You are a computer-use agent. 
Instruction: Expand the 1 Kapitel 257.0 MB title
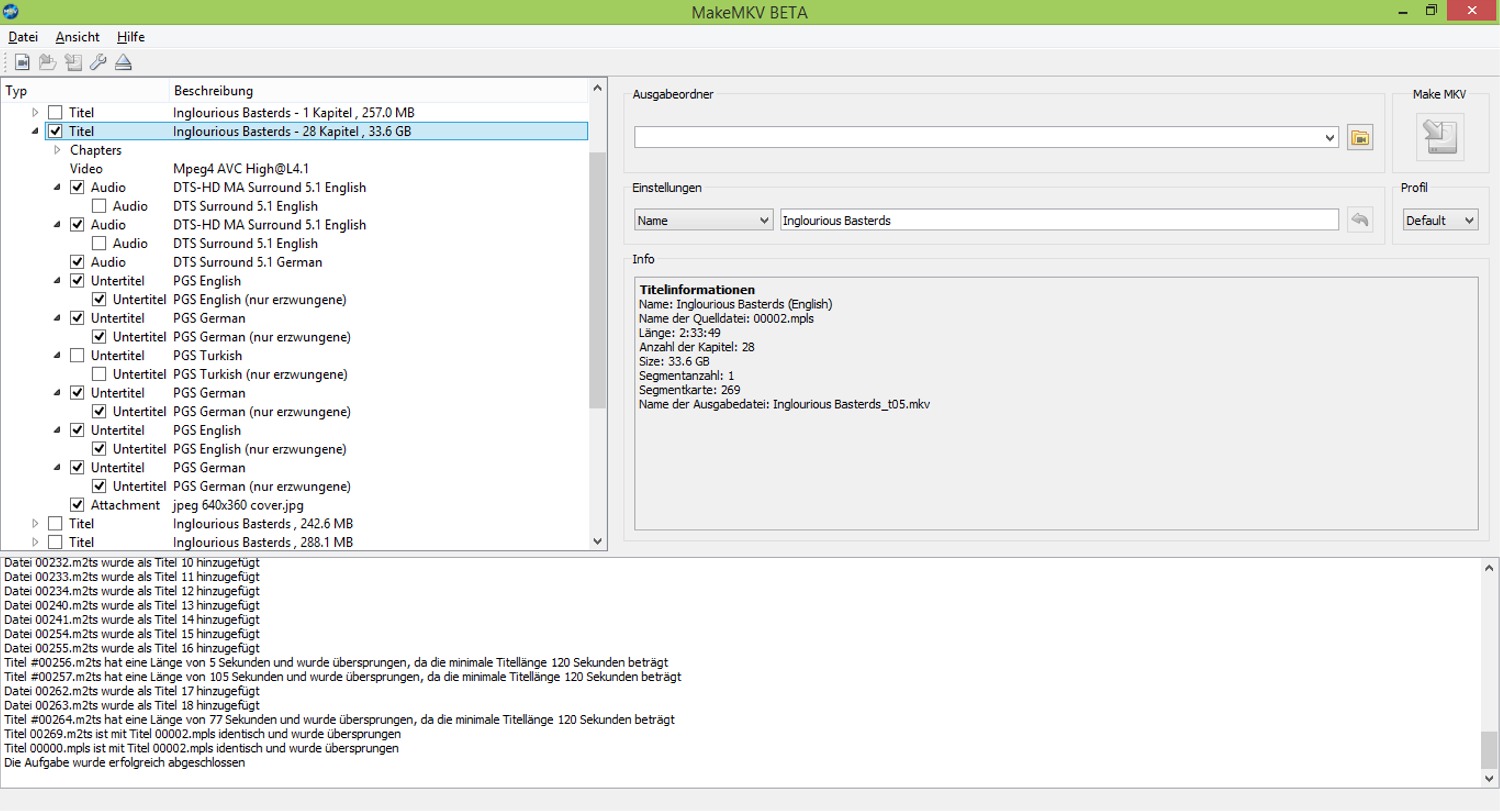point(36,113)
